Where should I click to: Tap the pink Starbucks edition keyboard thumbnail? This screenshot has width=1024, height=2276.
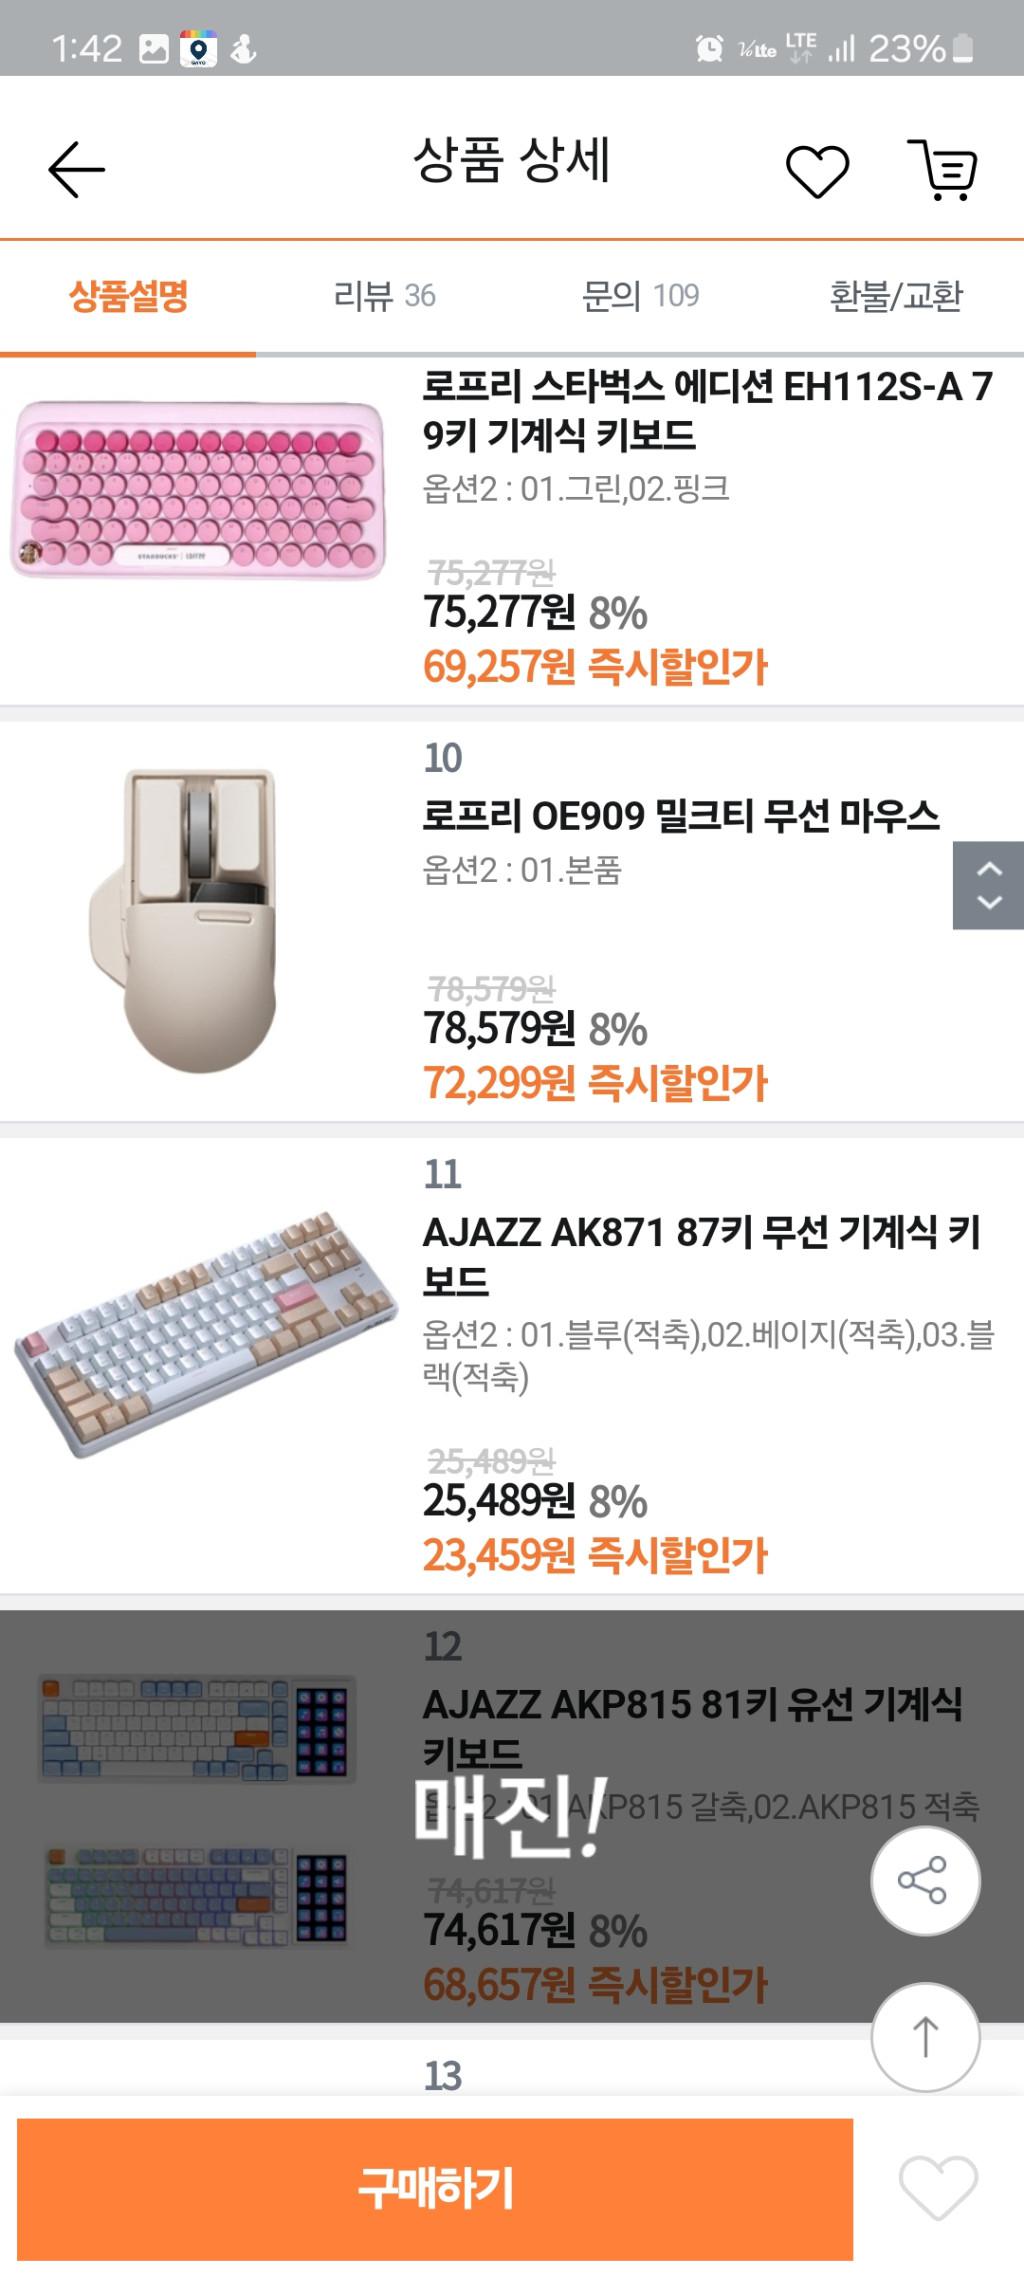[x=198, y=490]
